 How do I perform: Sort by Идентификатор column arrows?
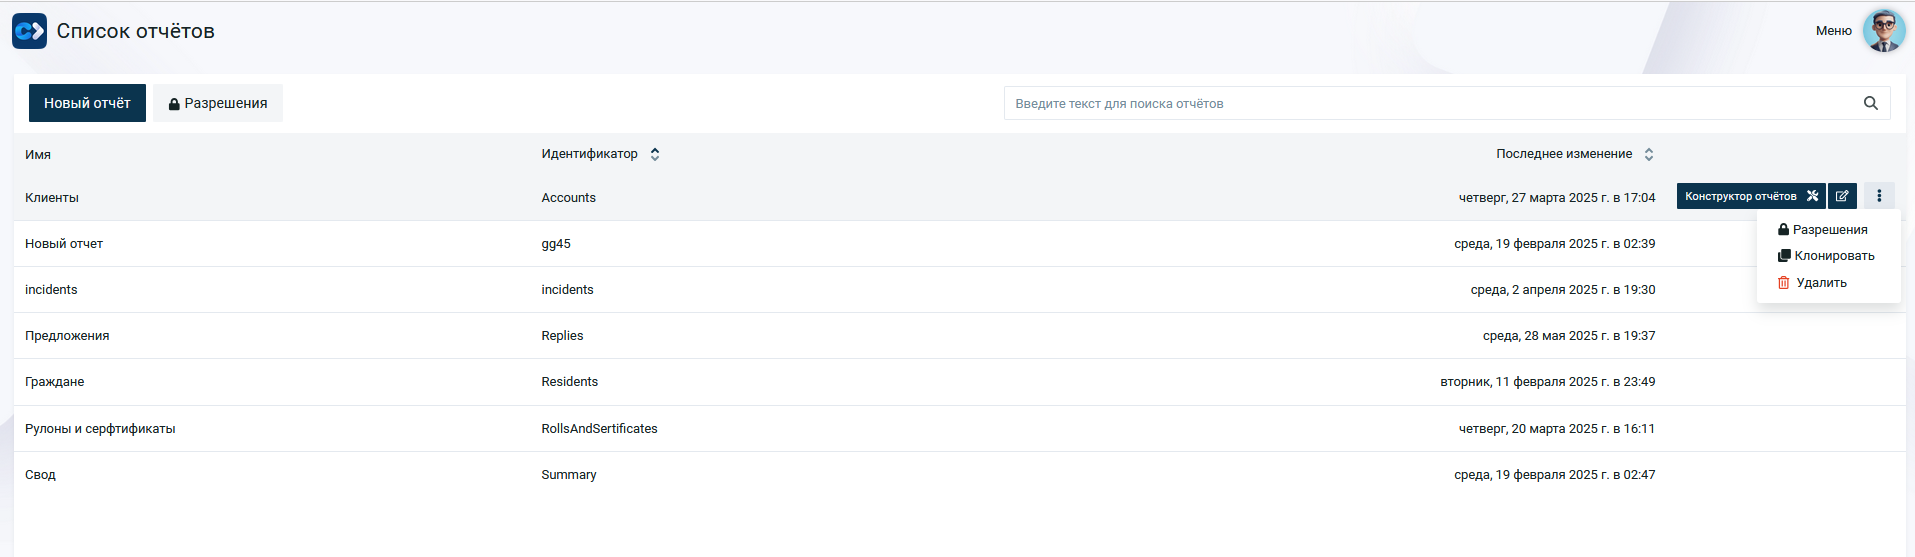[655, 154]
